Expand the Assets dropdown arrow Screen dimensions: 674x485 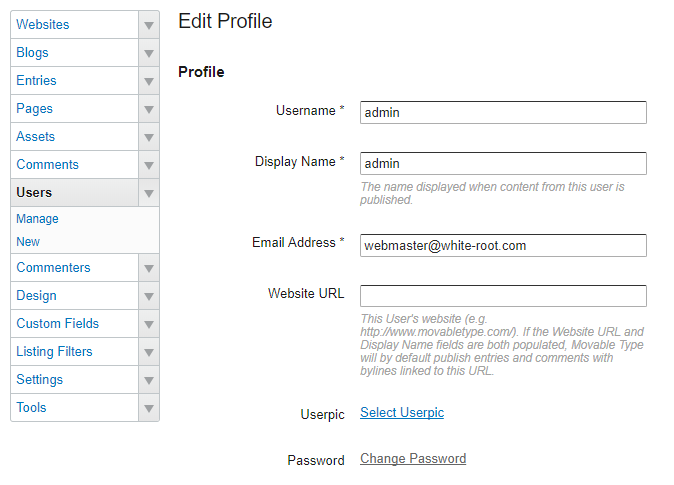[149, 137]
